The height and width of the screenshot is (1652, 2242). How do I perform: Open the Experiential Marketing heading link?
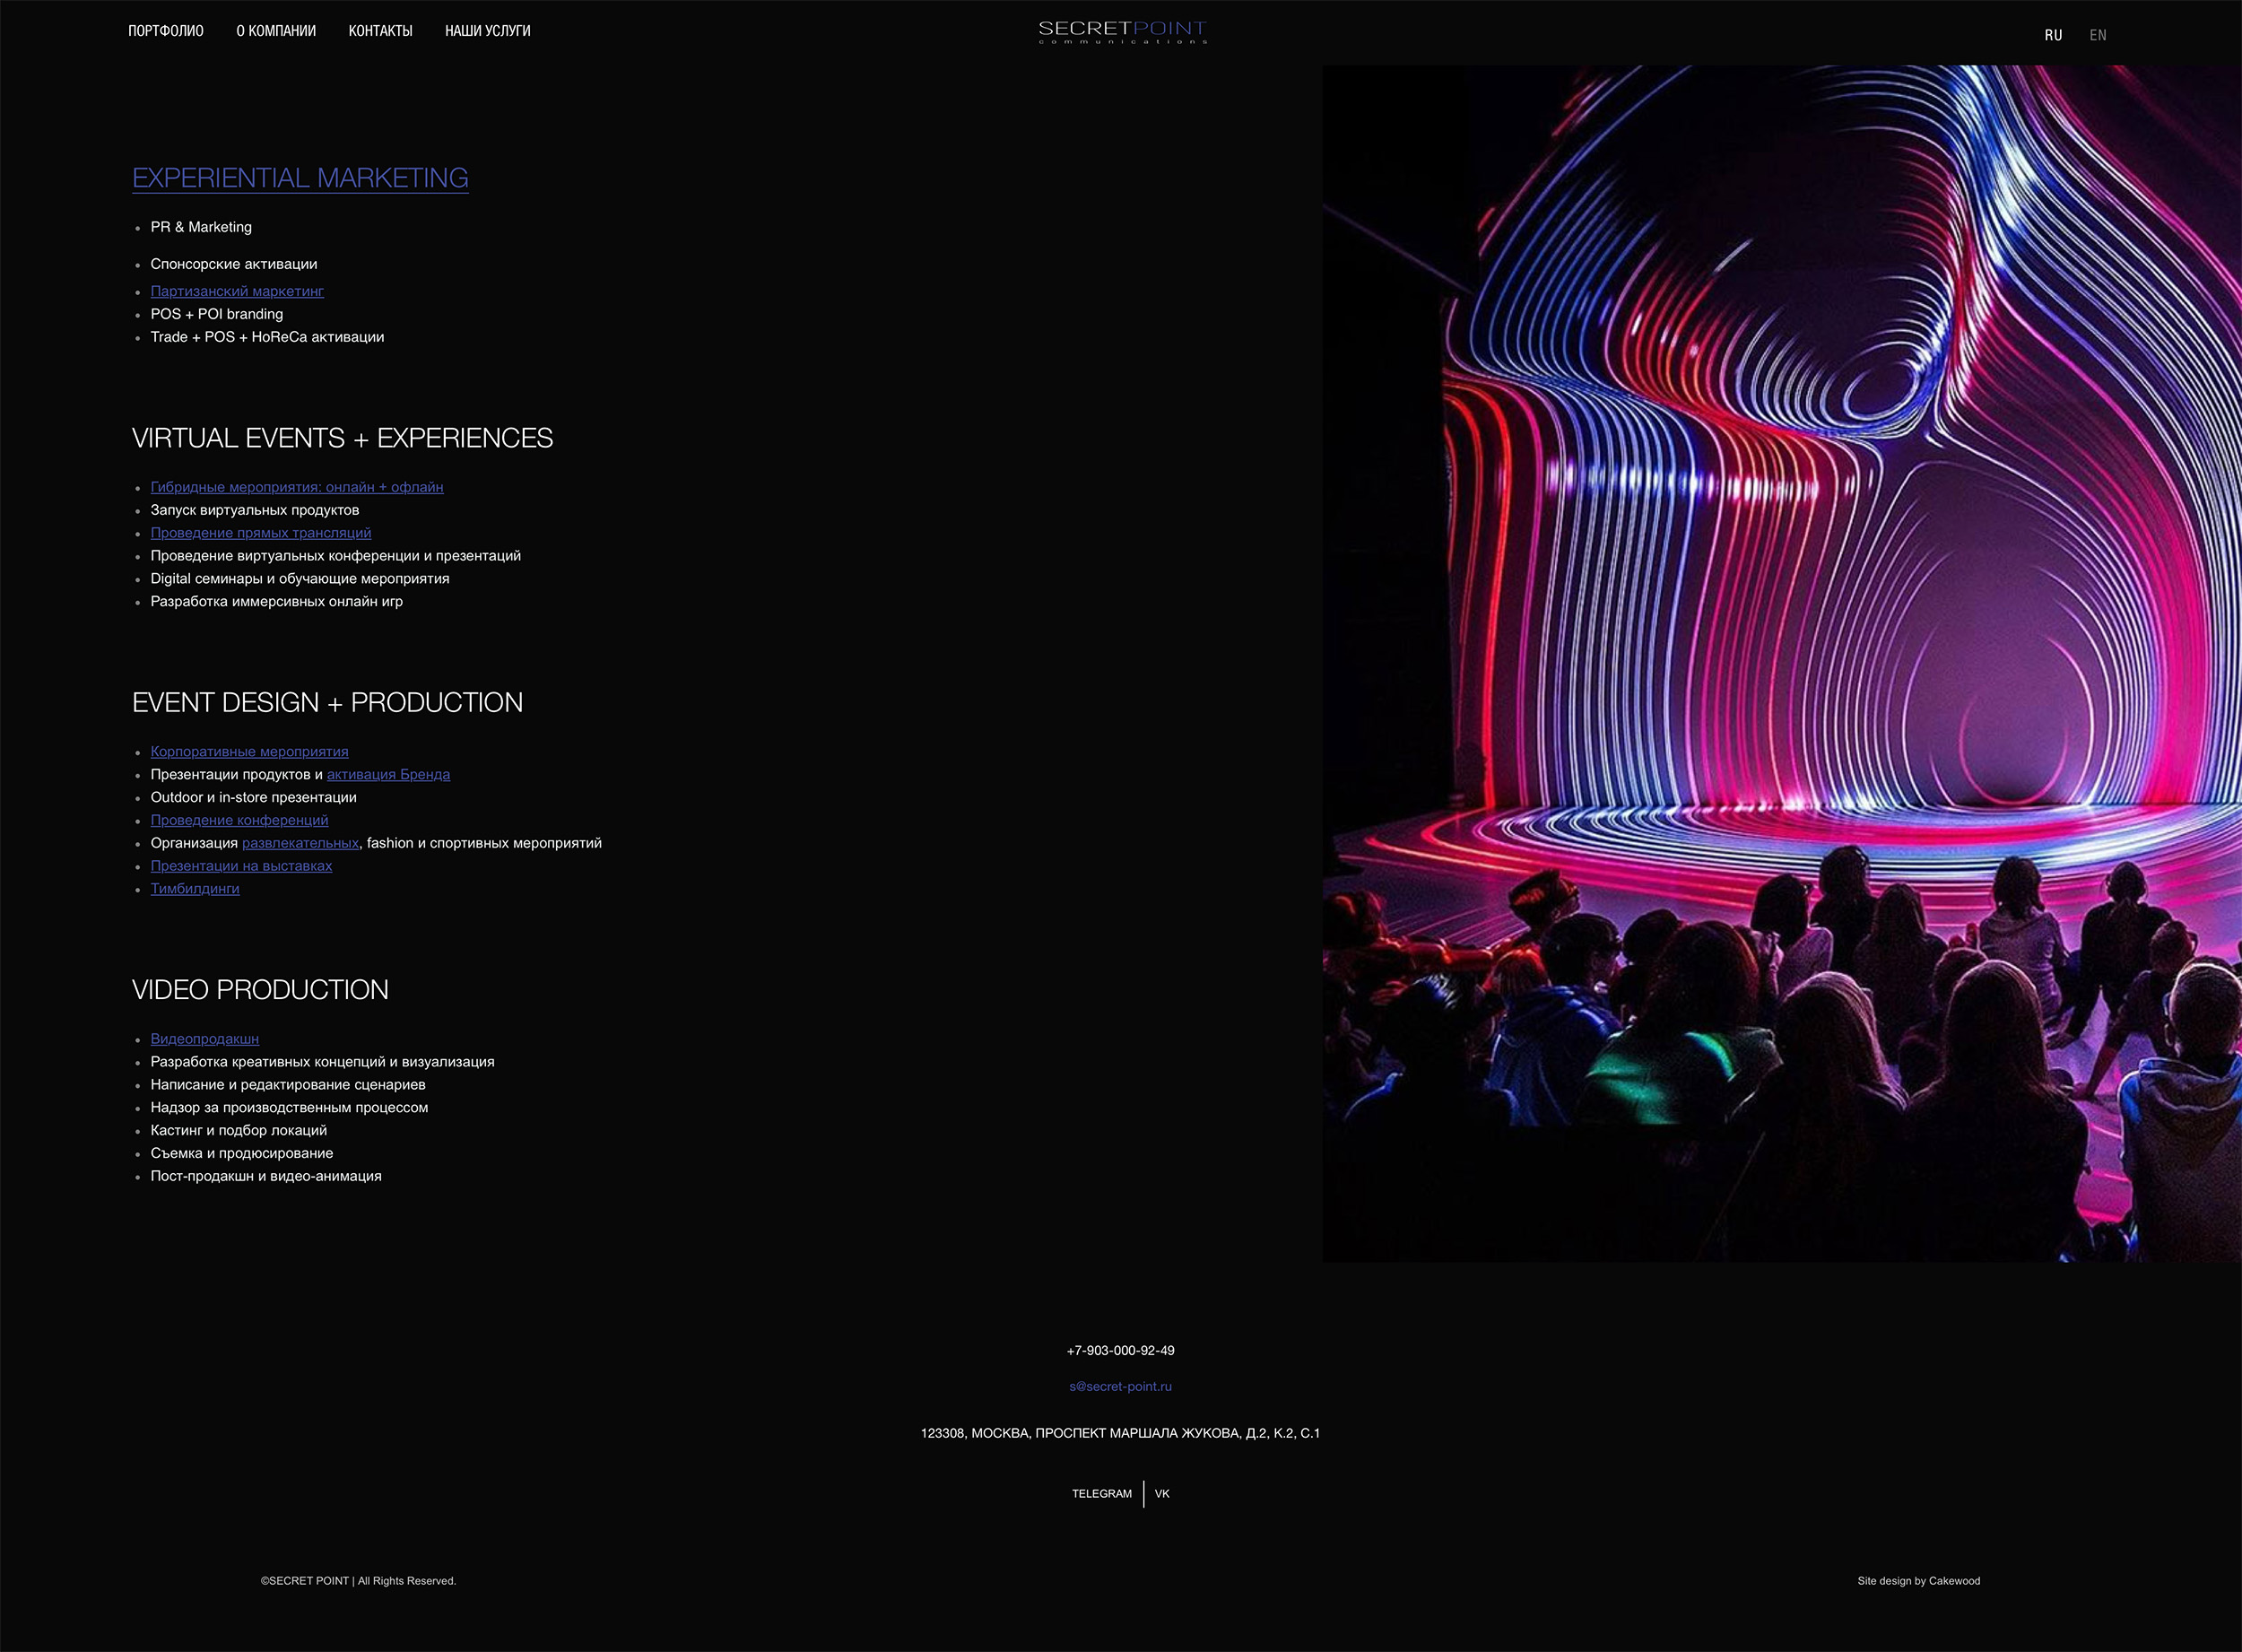[x=300, y=178]
